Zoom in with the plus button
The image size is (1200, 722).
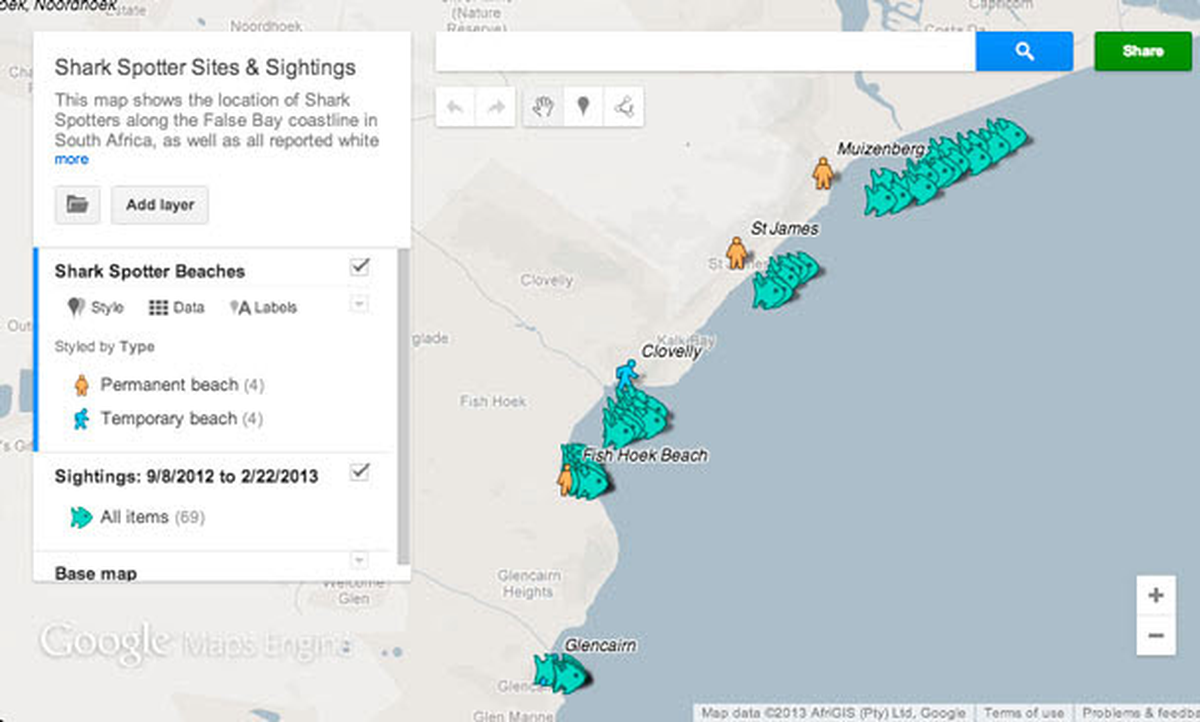tap(1156, 596)
